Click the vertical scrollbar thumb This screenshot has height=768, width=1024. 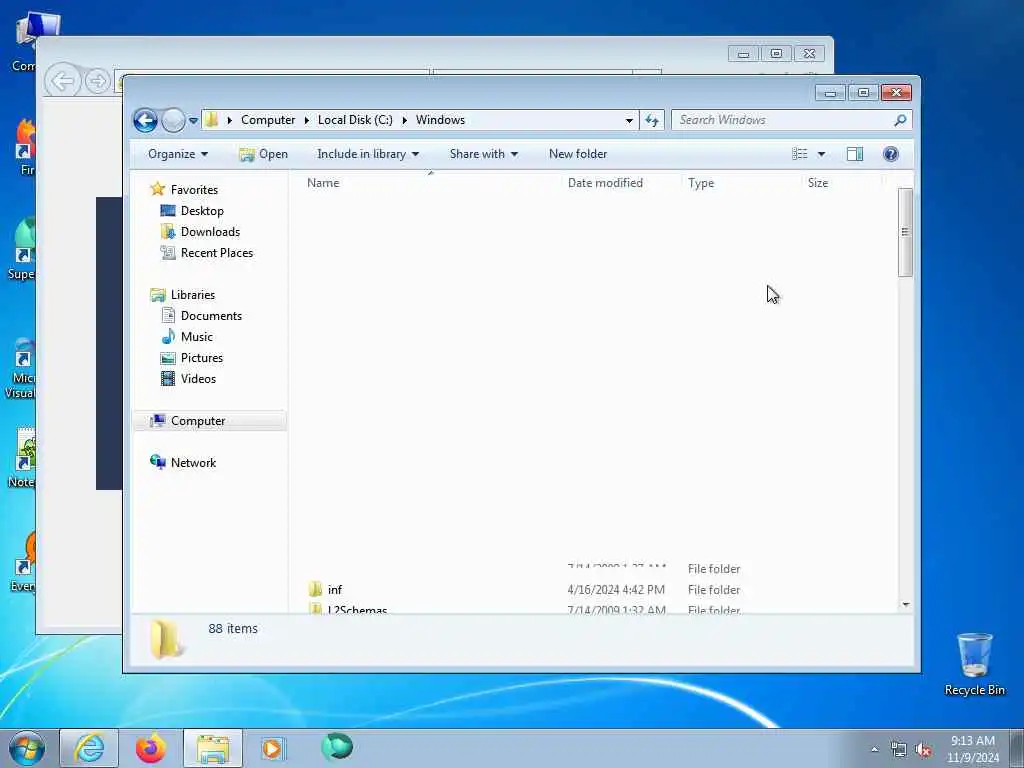tap(905, 232)
